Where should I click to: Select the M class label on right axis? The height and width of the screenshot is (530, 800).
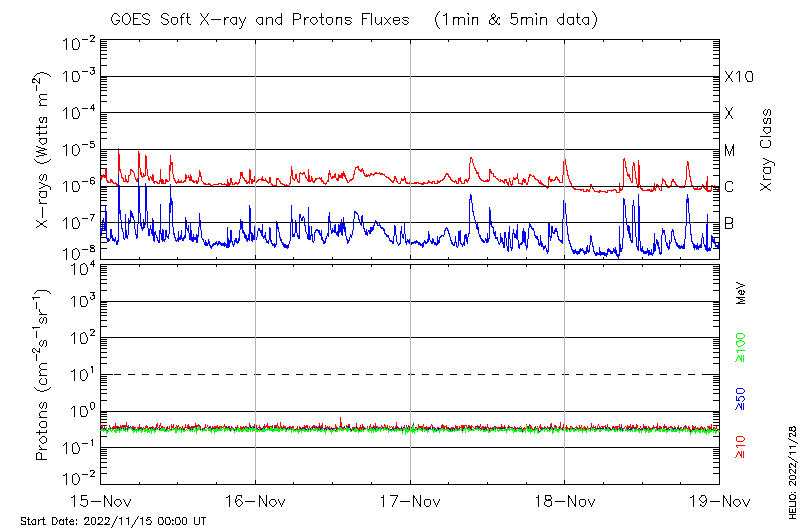[x=730, y=151]
